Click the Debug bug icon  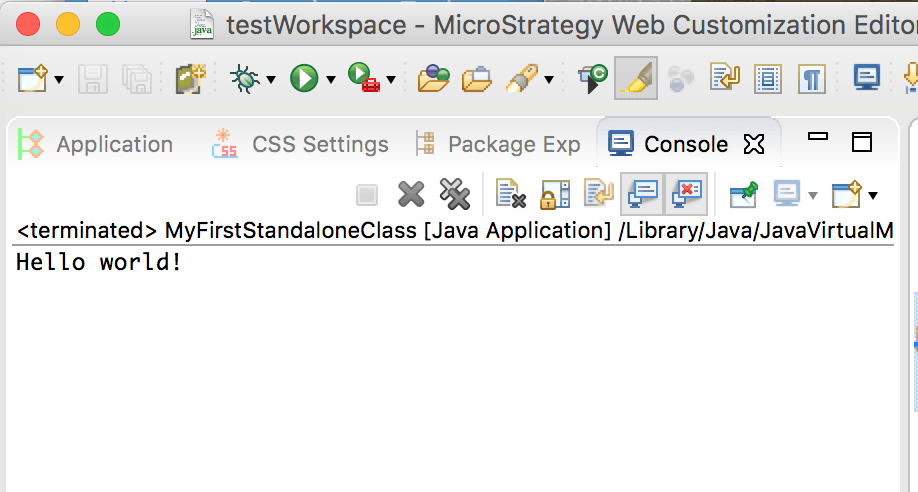pos(243,78)
